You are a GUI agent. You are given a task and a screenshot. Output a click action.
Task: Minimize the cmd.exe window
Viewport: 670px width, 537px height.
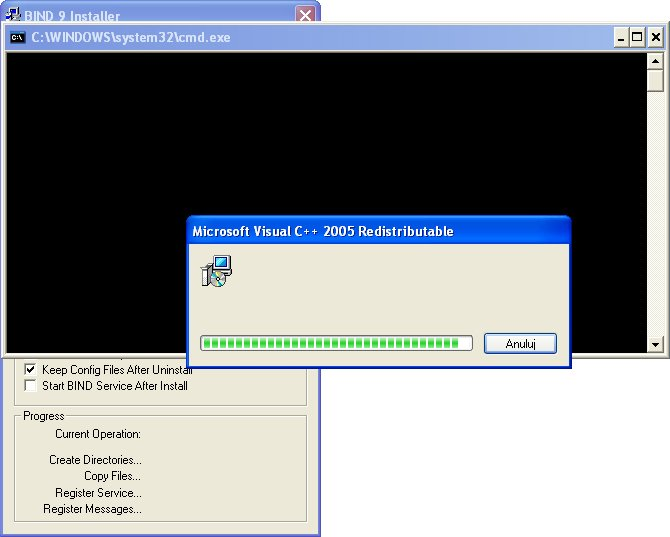621,38
